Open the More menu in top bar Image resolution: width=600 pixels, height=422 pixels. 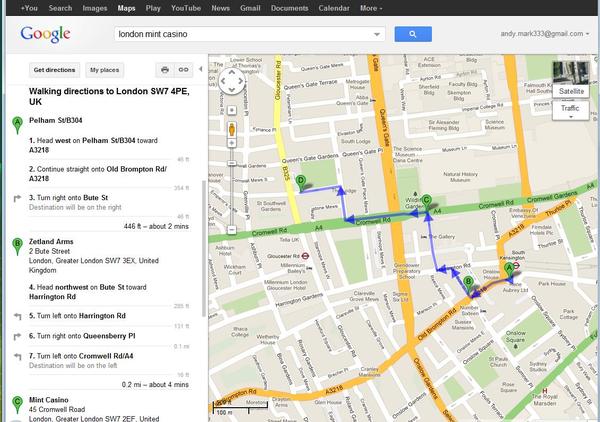[x=371, y=8]
